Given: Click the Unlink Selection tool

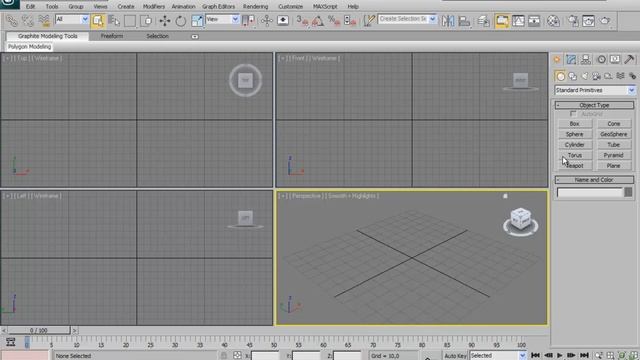Looking at the screenshot, I should pyautogui.click(x=27, y=20).
